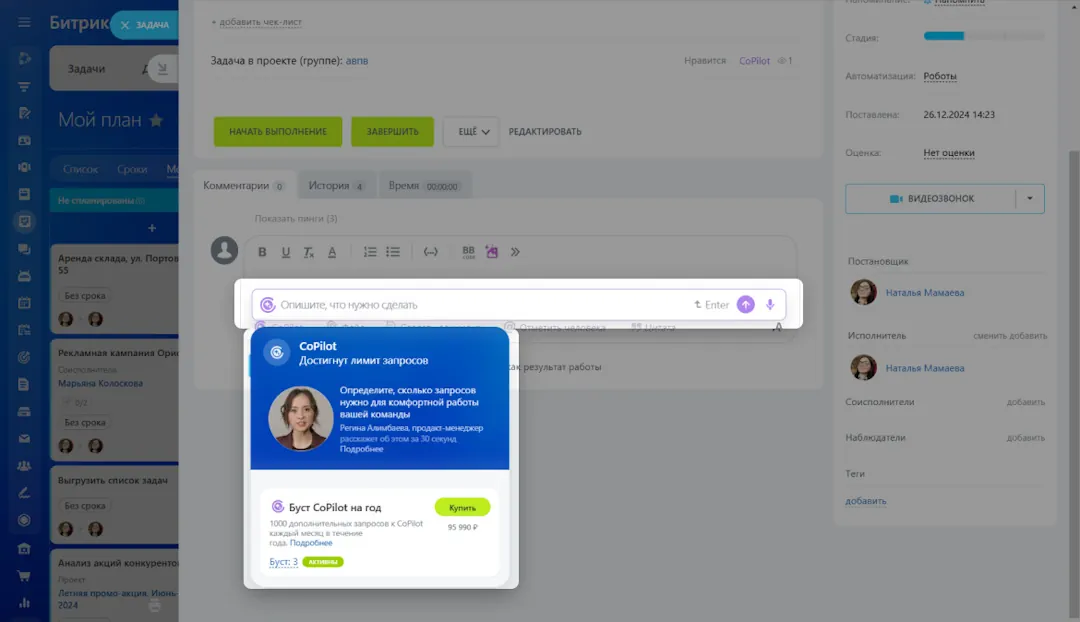
Task: Click the CoPilot prompt input field
Action: point(480,305)
